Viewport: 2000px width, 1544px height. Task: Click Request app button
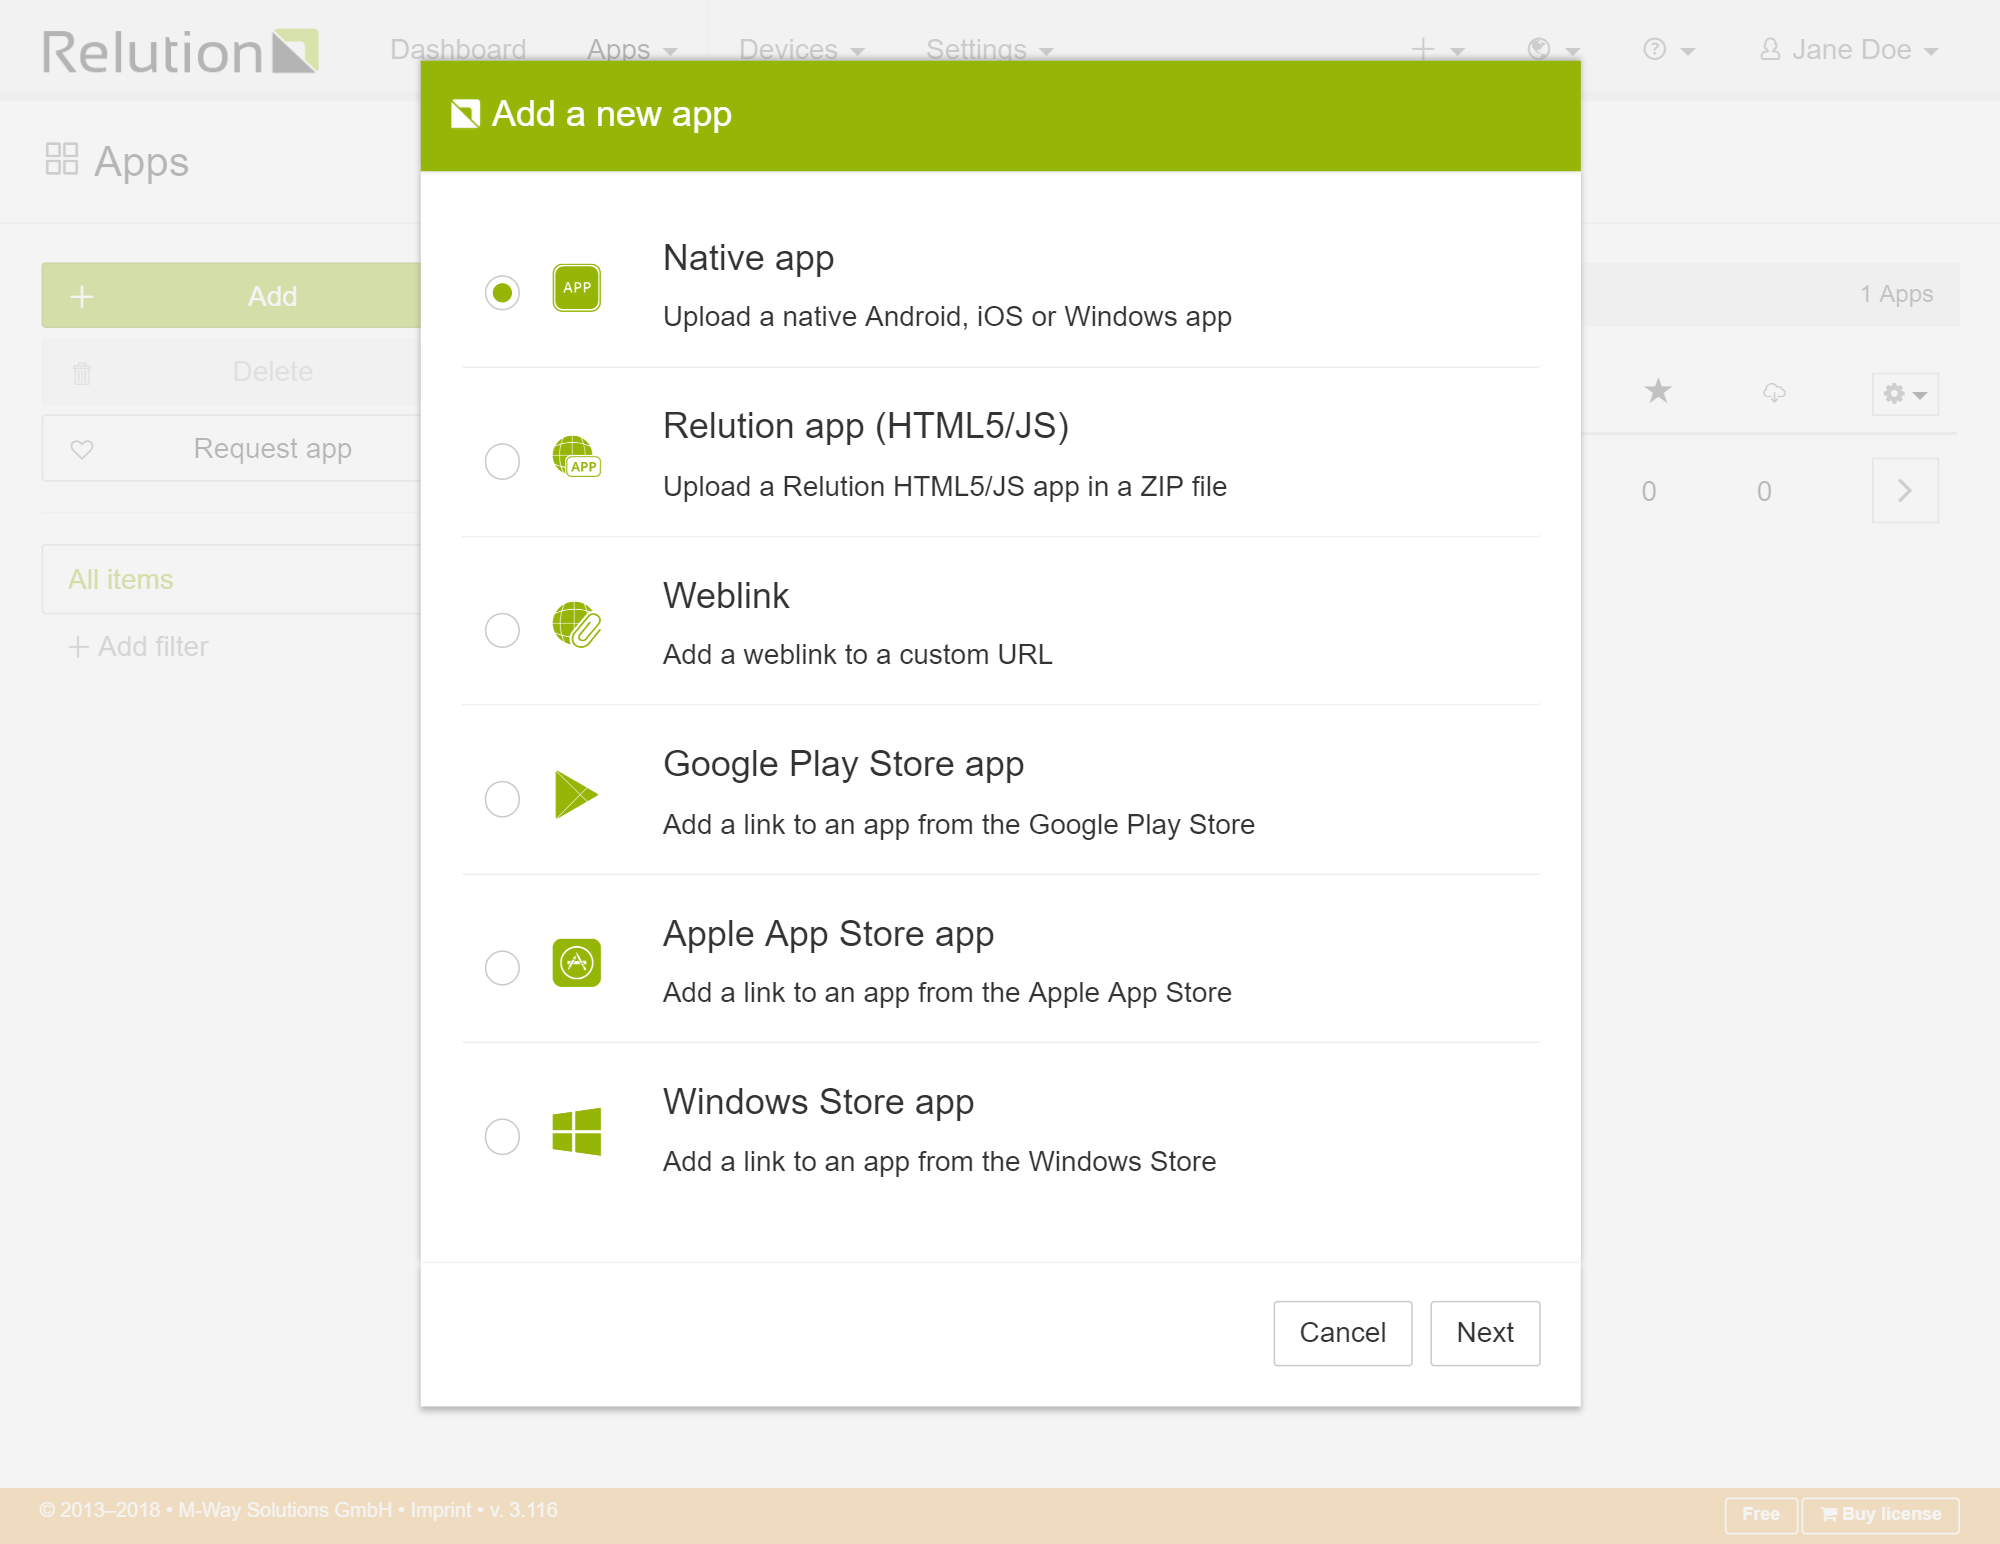point(232,449)
